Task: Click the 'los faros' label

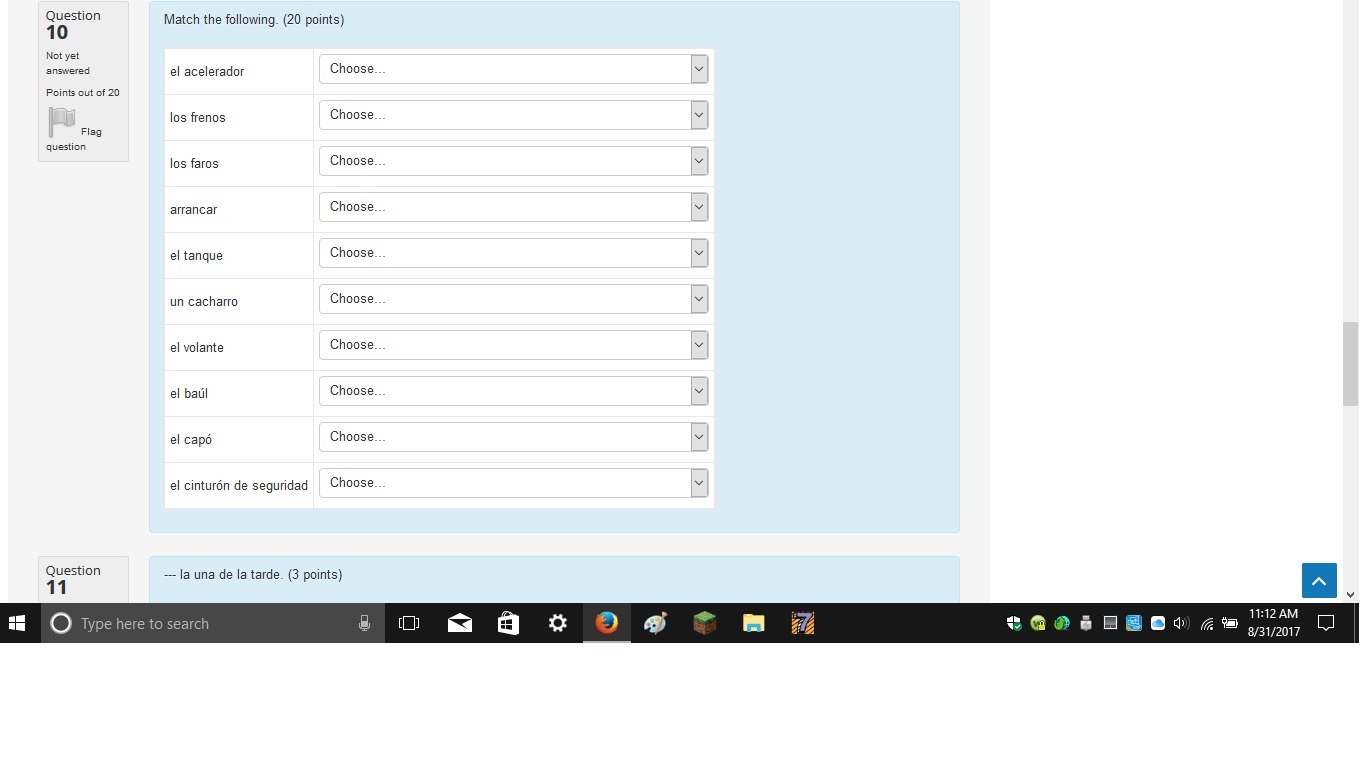Action: [x=194, y=164]
